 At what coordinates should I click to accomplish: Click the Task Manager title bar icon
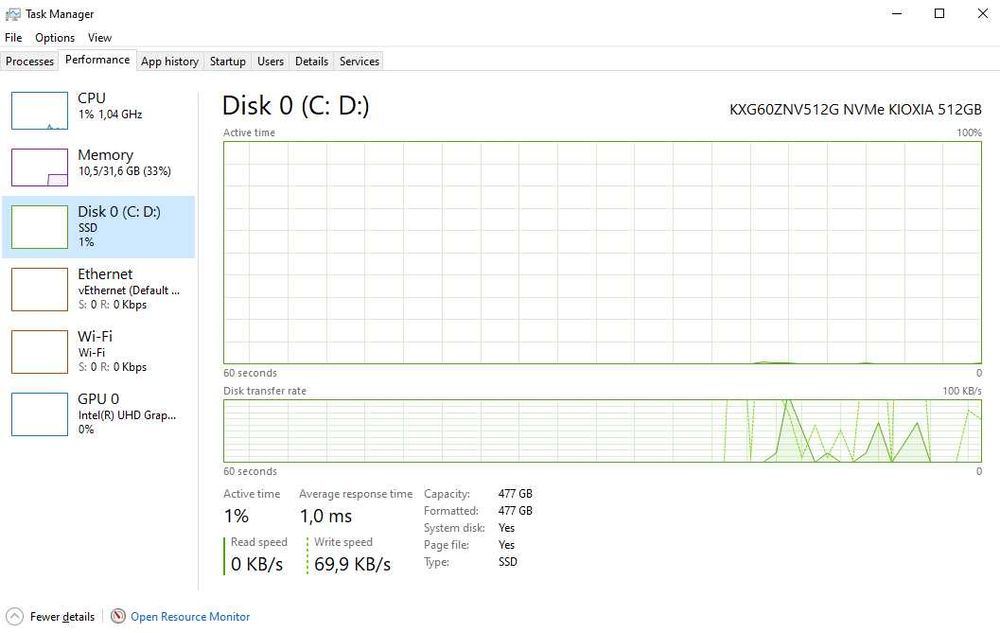click(13, 14)
